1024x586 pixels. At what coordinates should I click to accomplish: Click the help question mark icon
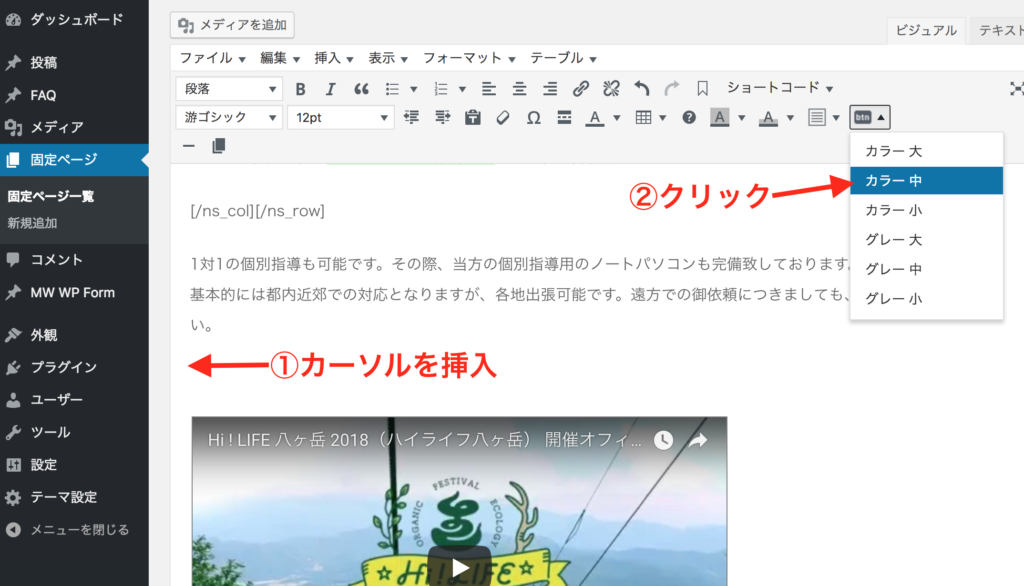(689, 118)
